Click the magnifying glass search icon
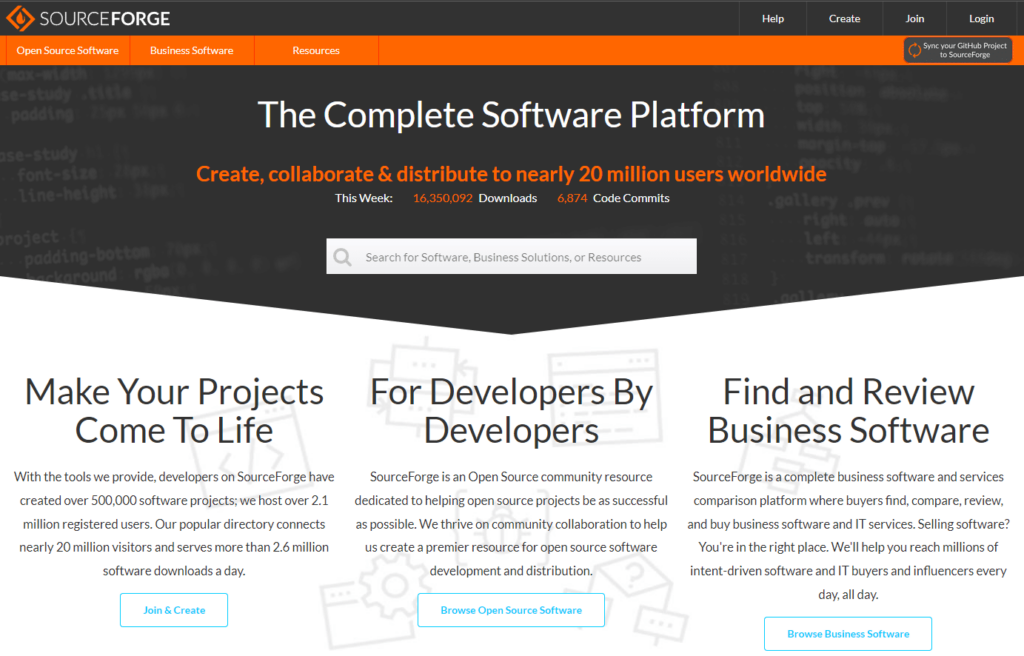The image size is (1024, 656). click(342, 256)
